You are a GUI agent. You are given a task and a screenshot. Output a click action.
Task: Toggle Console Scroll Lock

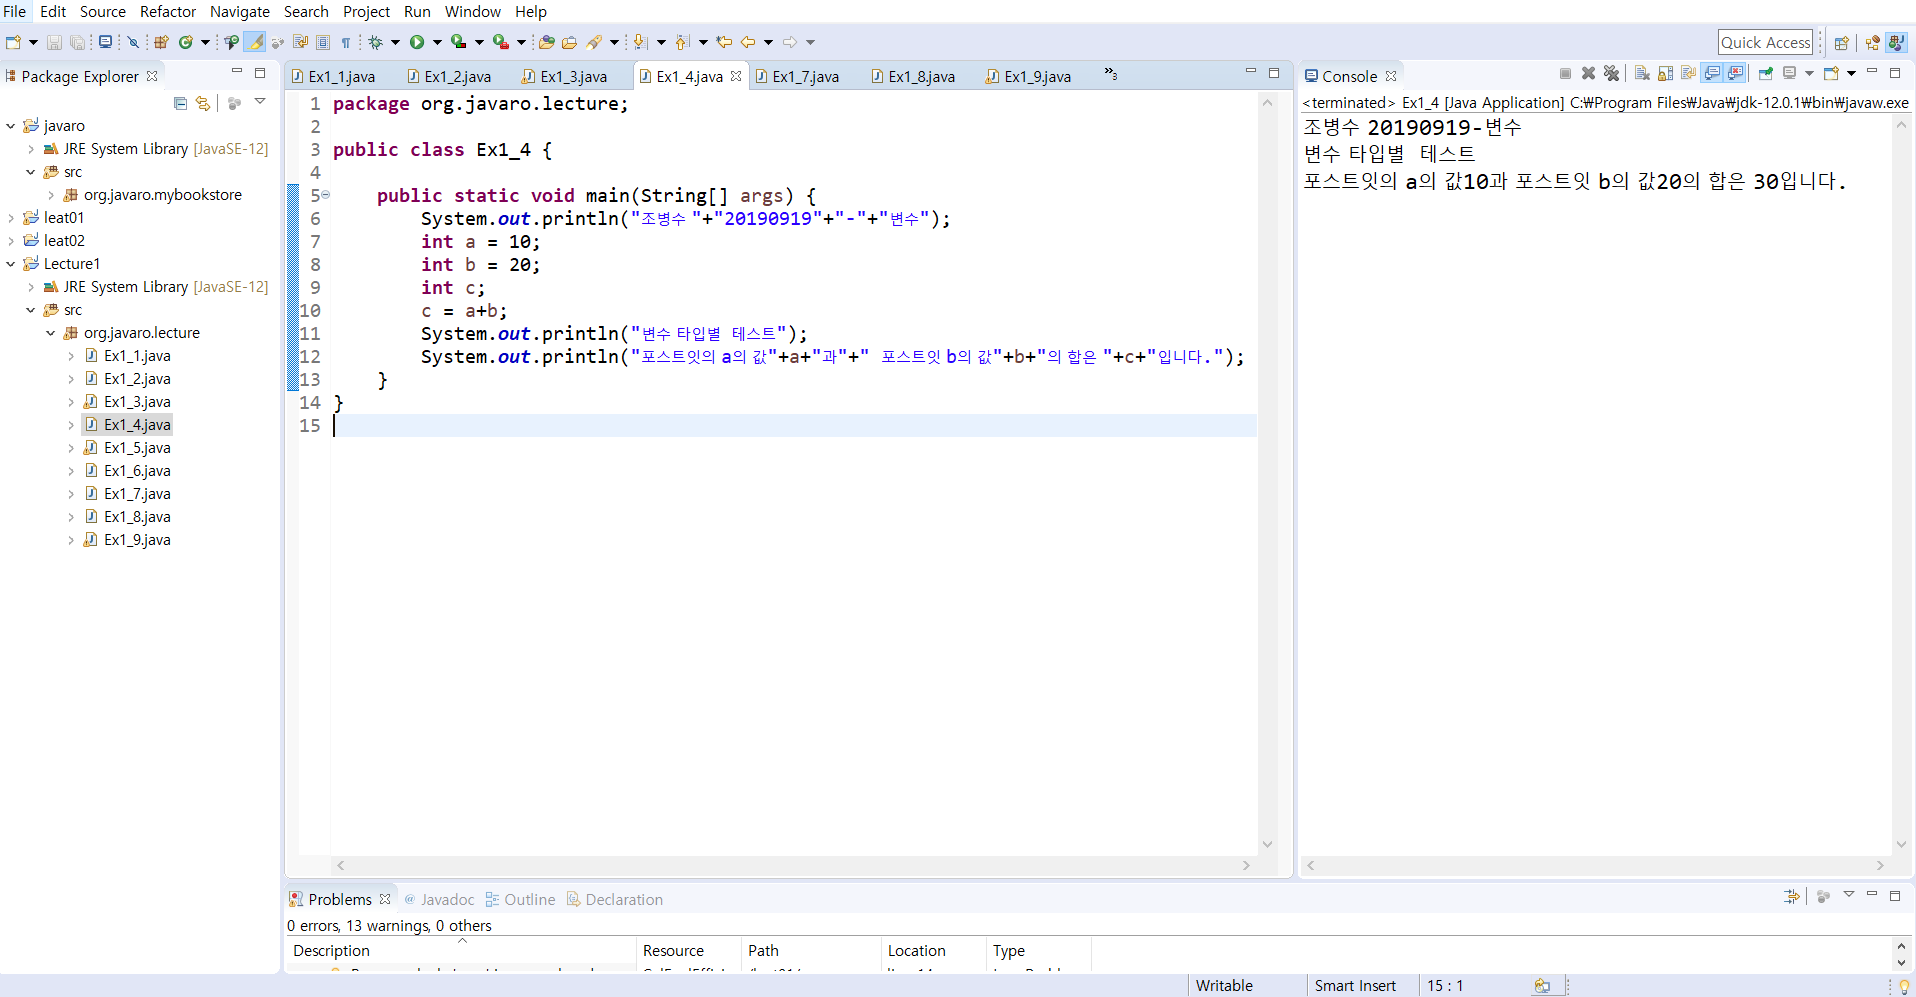point(1665,73)
